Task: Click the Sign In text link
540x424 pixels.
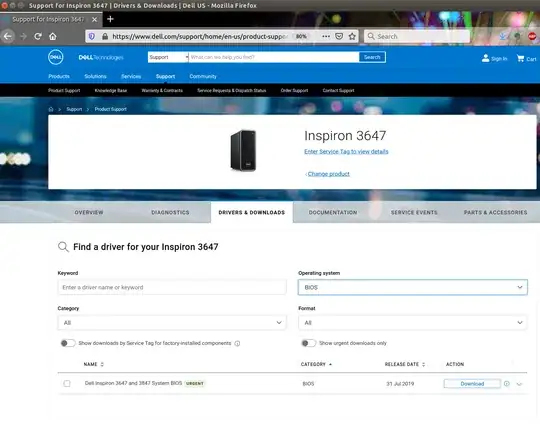Action: coord(499,59)
